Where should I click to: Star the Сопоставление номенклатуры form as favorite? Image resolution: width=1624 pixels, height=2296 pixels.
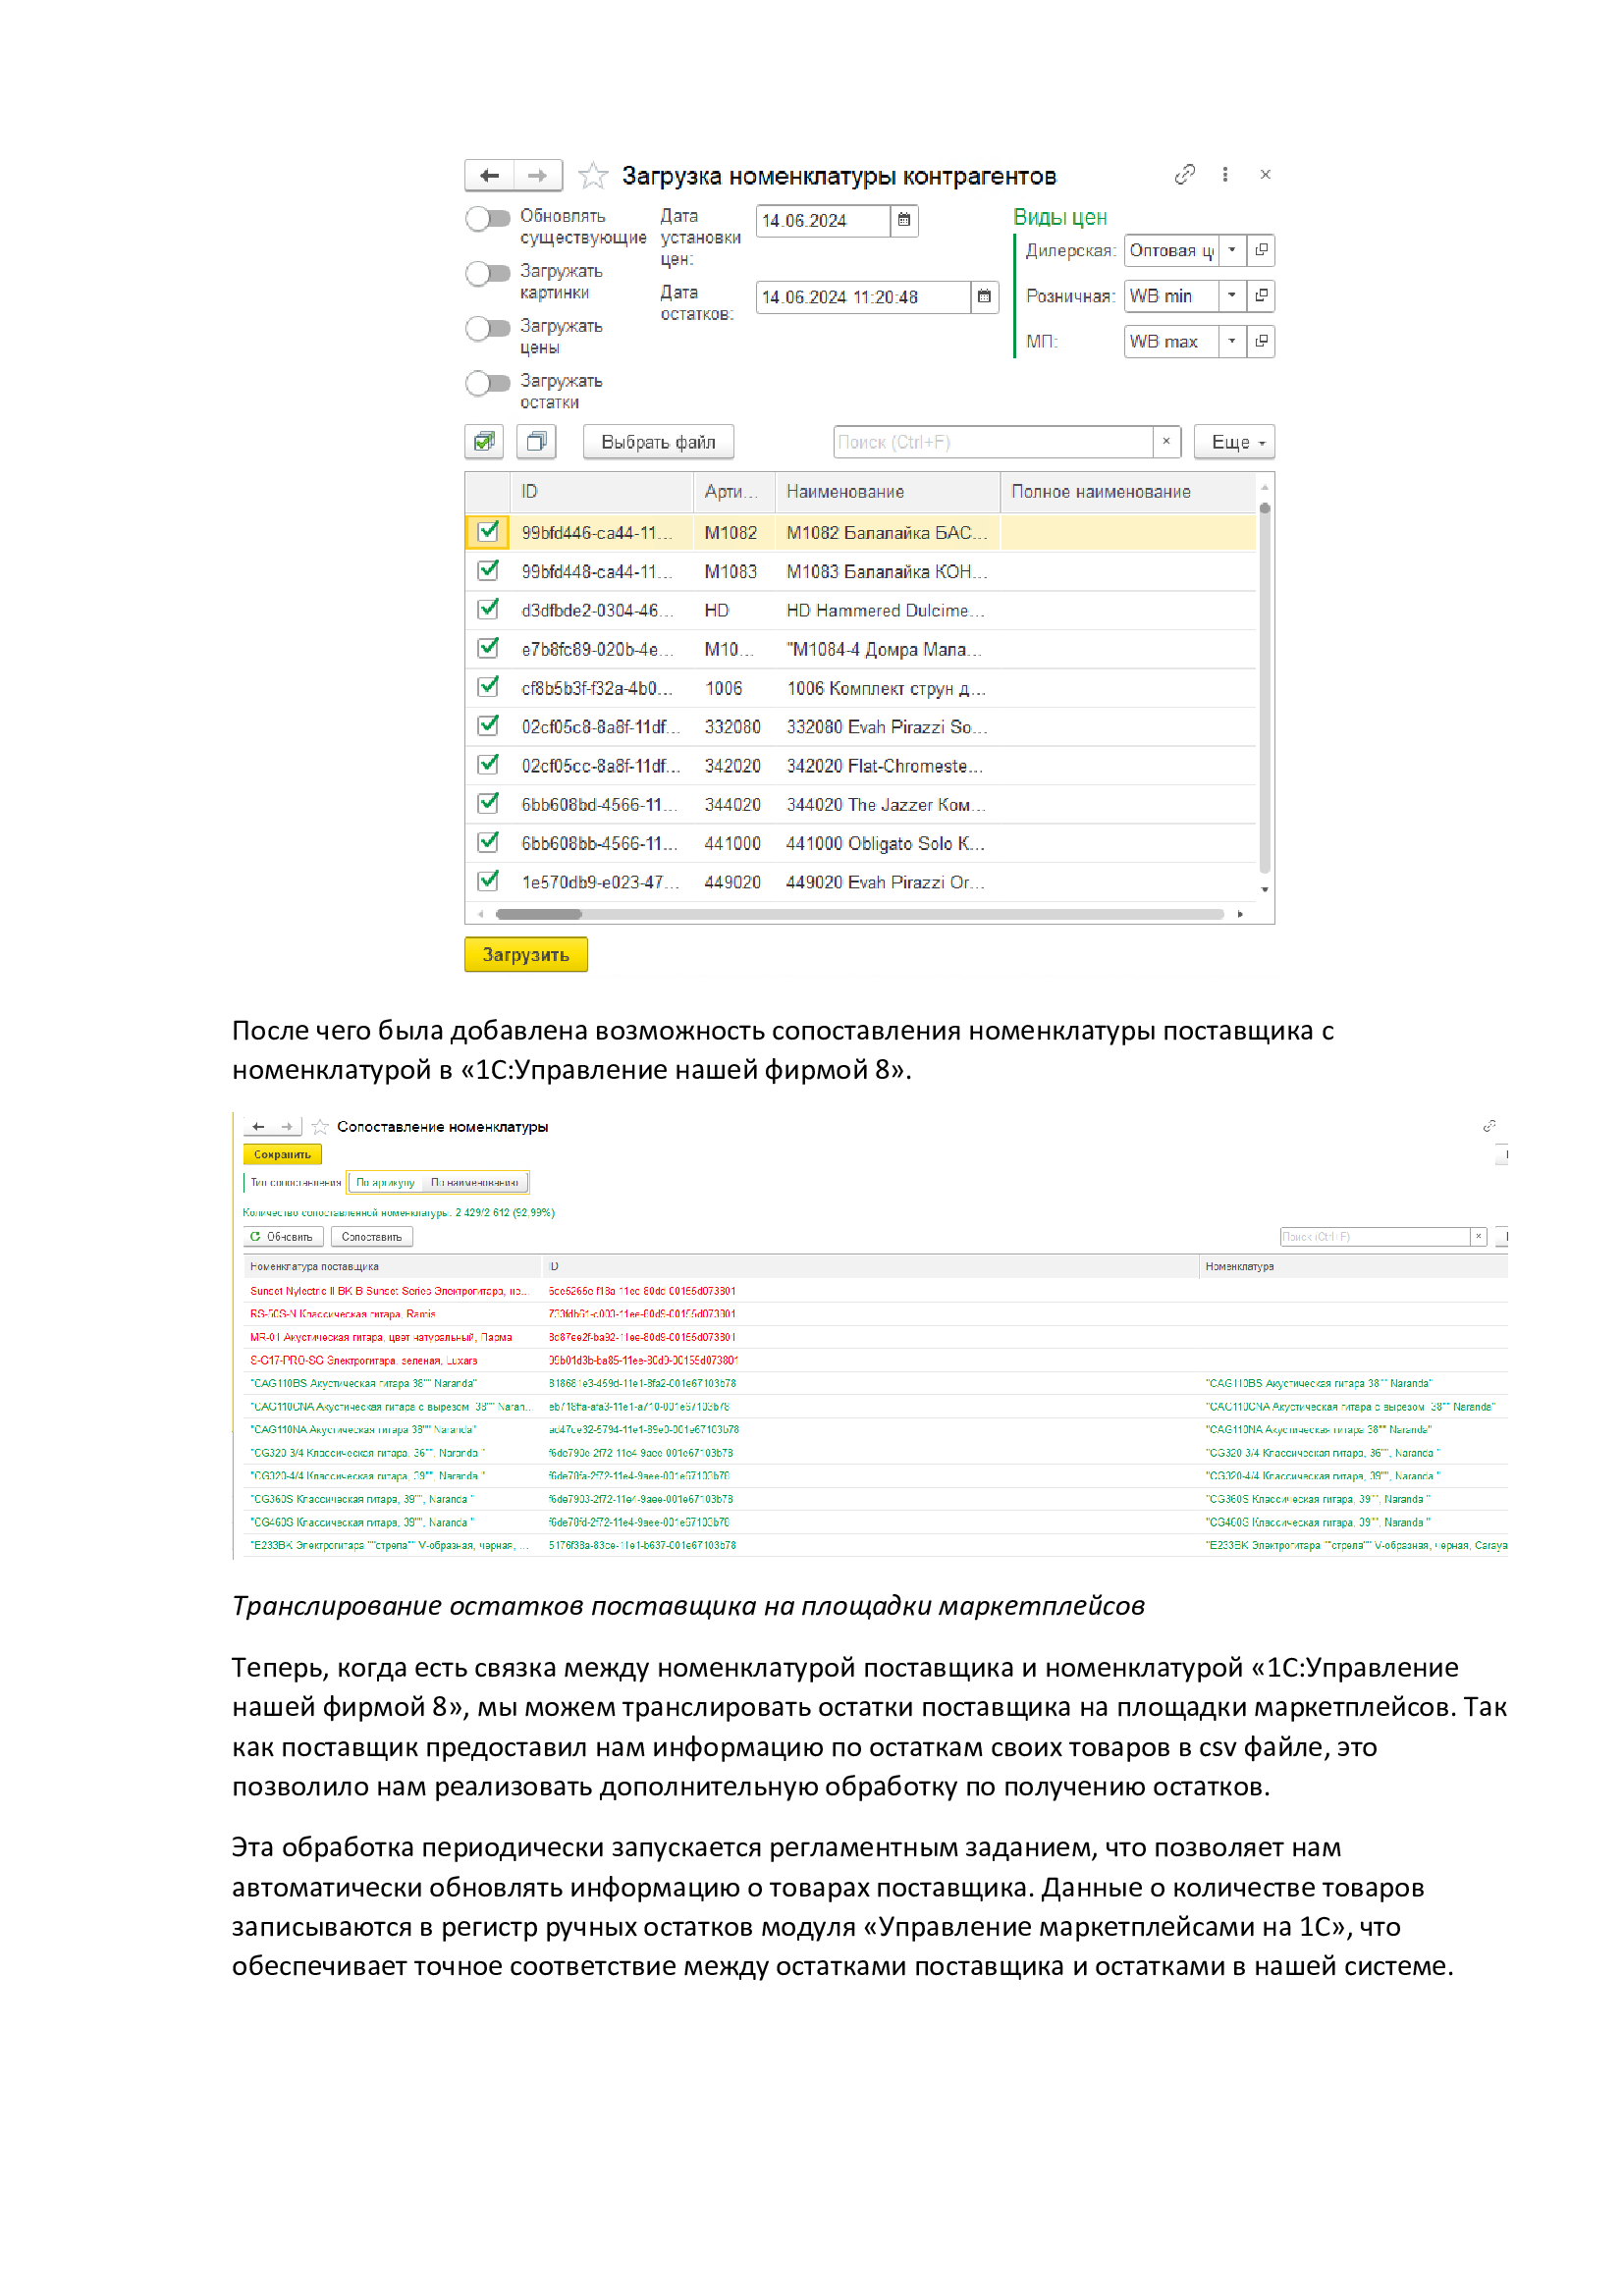pos(320,1127)
